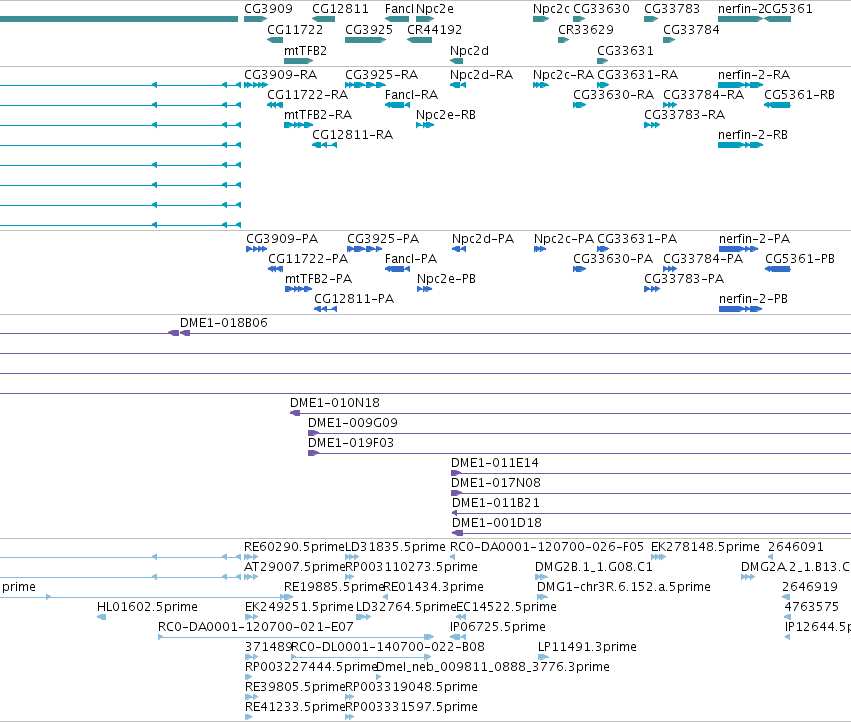851x722 pixels.
Task: Click protein CG11722-PA
Action: pos(276,269)
